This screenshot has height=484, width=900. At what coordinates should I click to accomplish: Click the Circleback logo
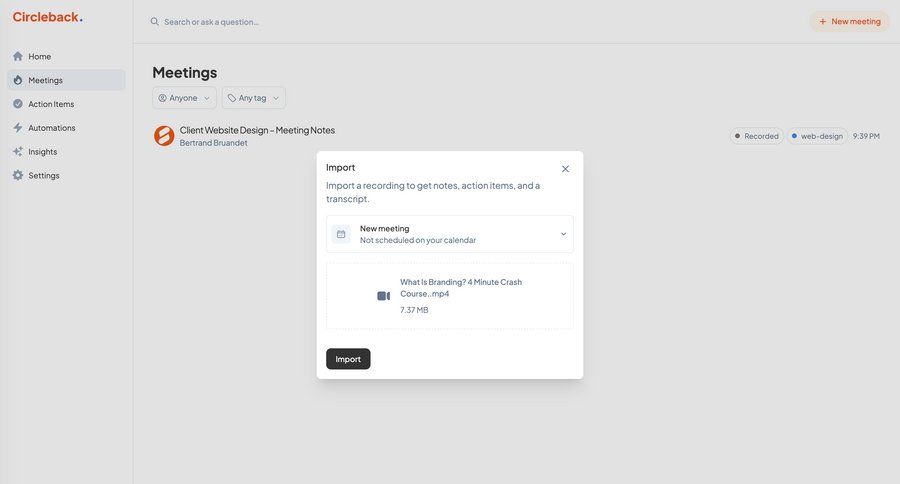point(47,17)
